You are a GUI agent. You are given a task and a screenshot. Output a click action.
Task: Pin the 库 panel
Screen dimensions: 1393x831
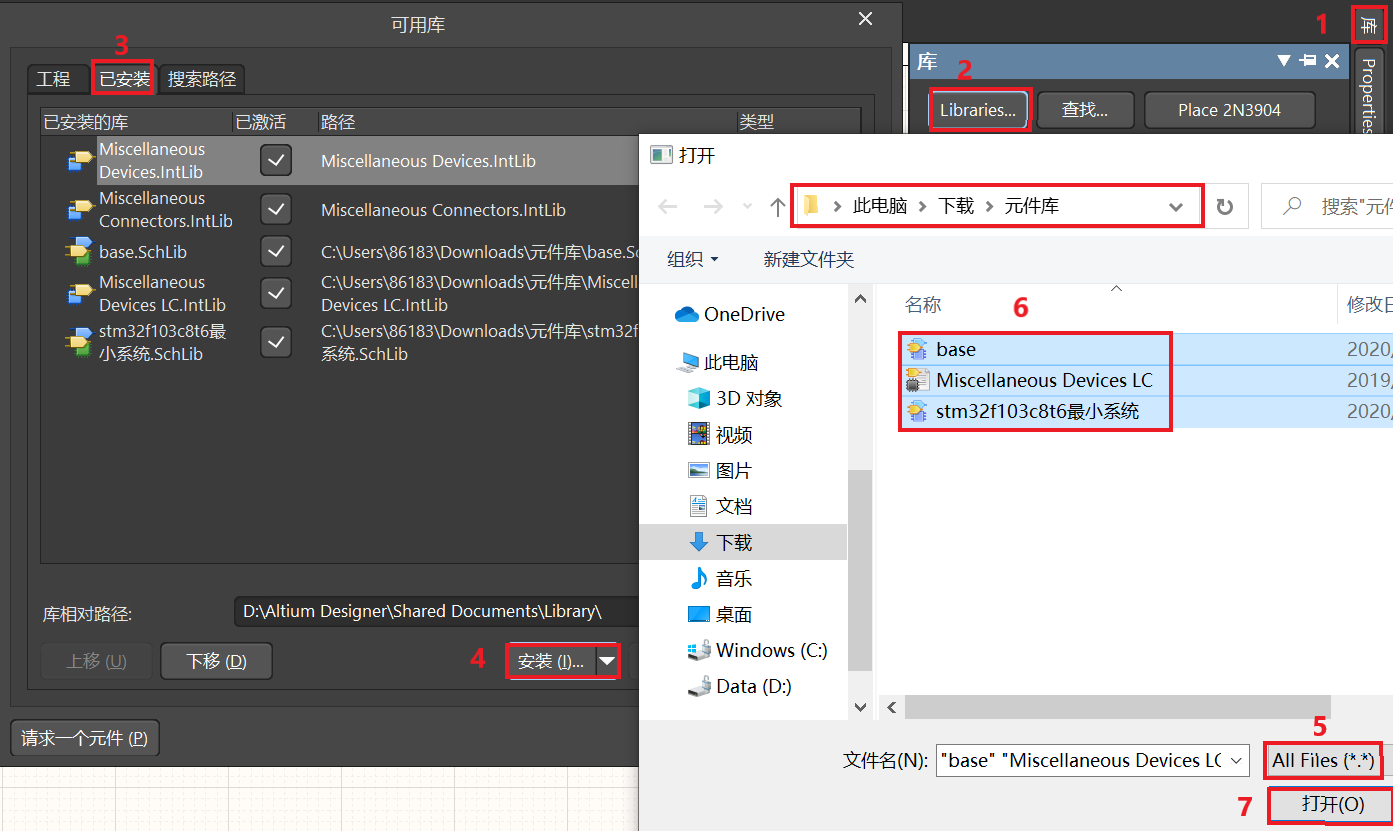(1308, 61)
